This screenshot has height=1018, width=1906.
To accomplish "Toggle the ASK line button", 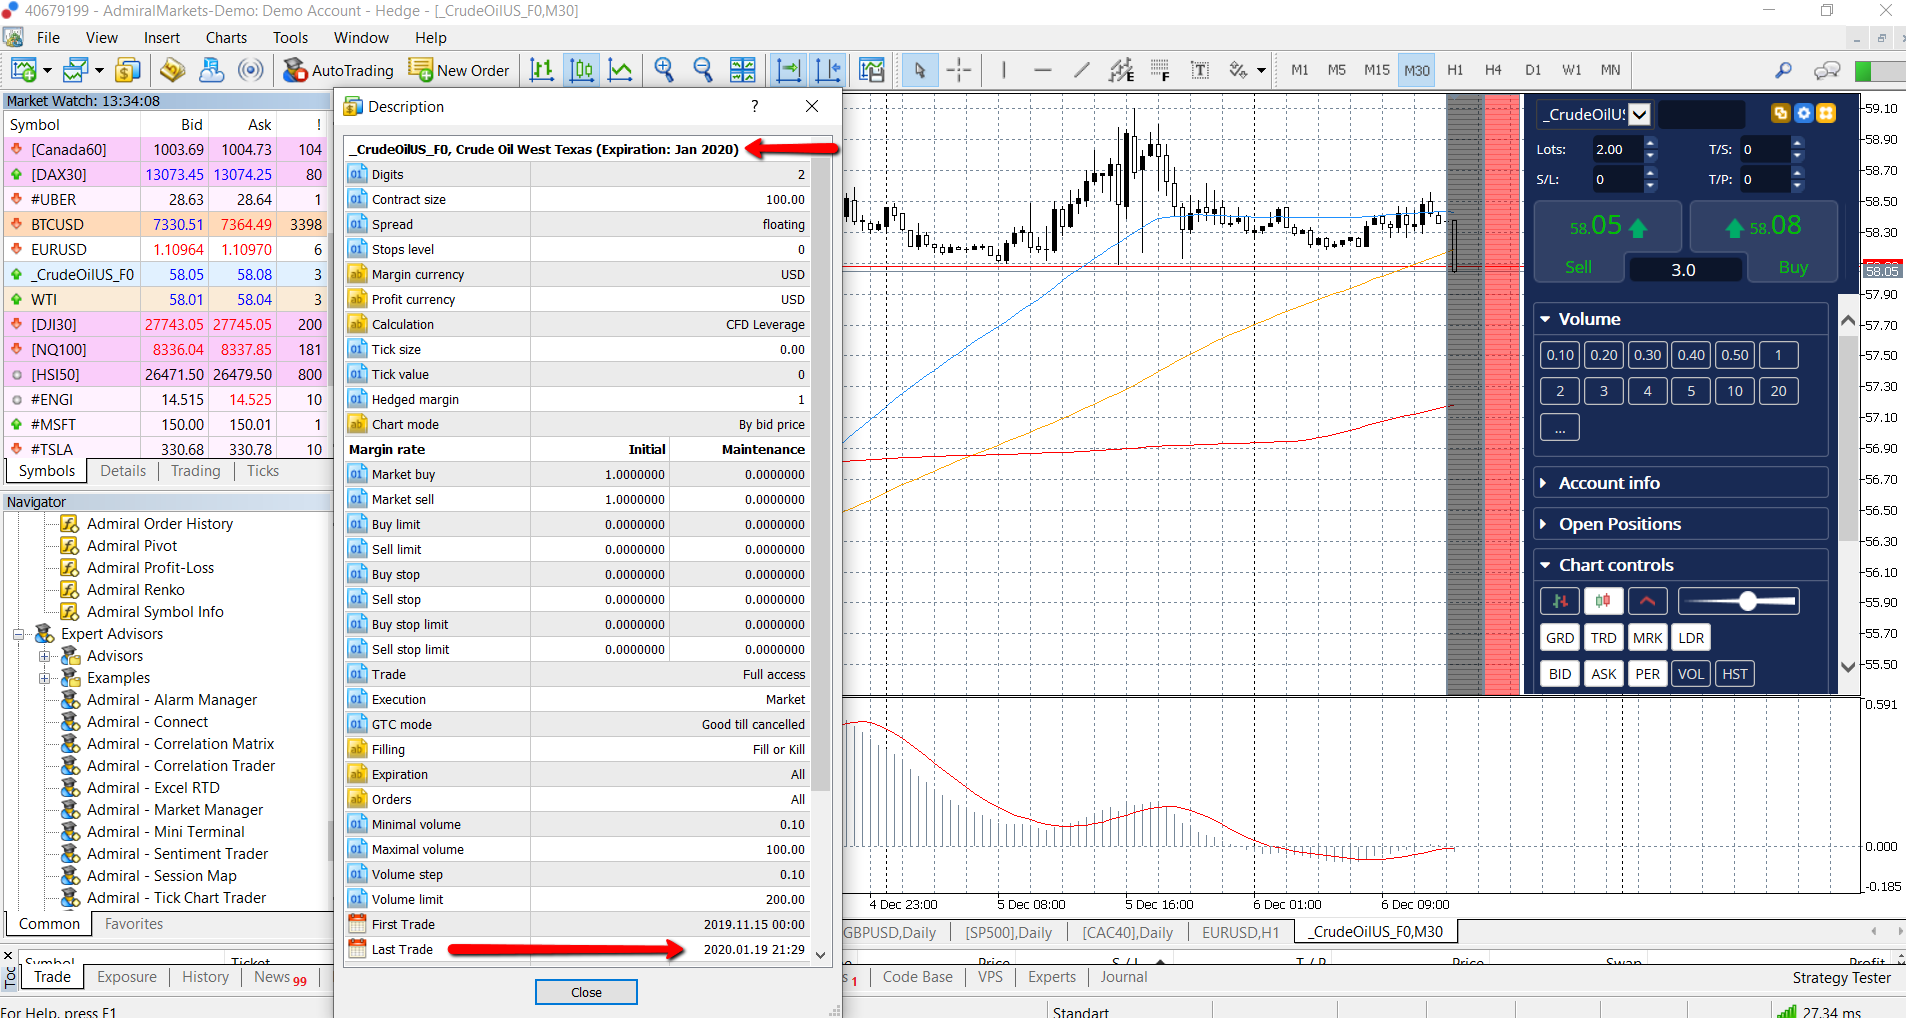I will pos(1604,674).
